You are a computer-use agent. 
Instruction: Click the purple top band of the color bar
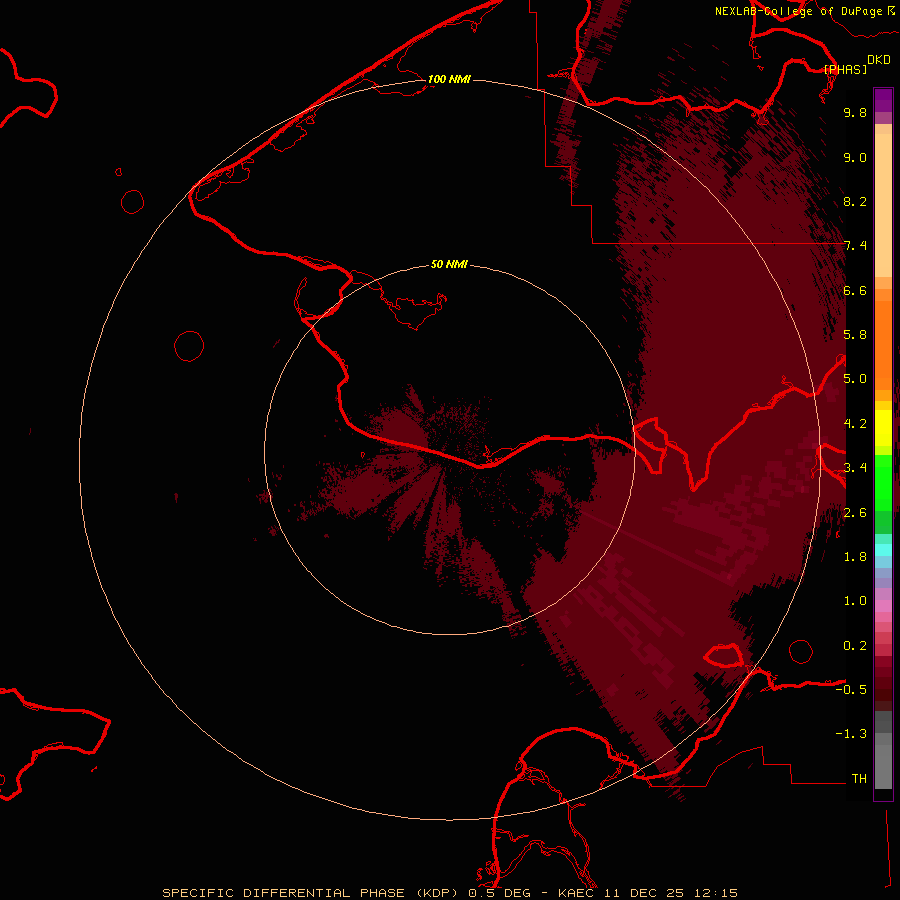pyautogui.click(x=883, y=100)
